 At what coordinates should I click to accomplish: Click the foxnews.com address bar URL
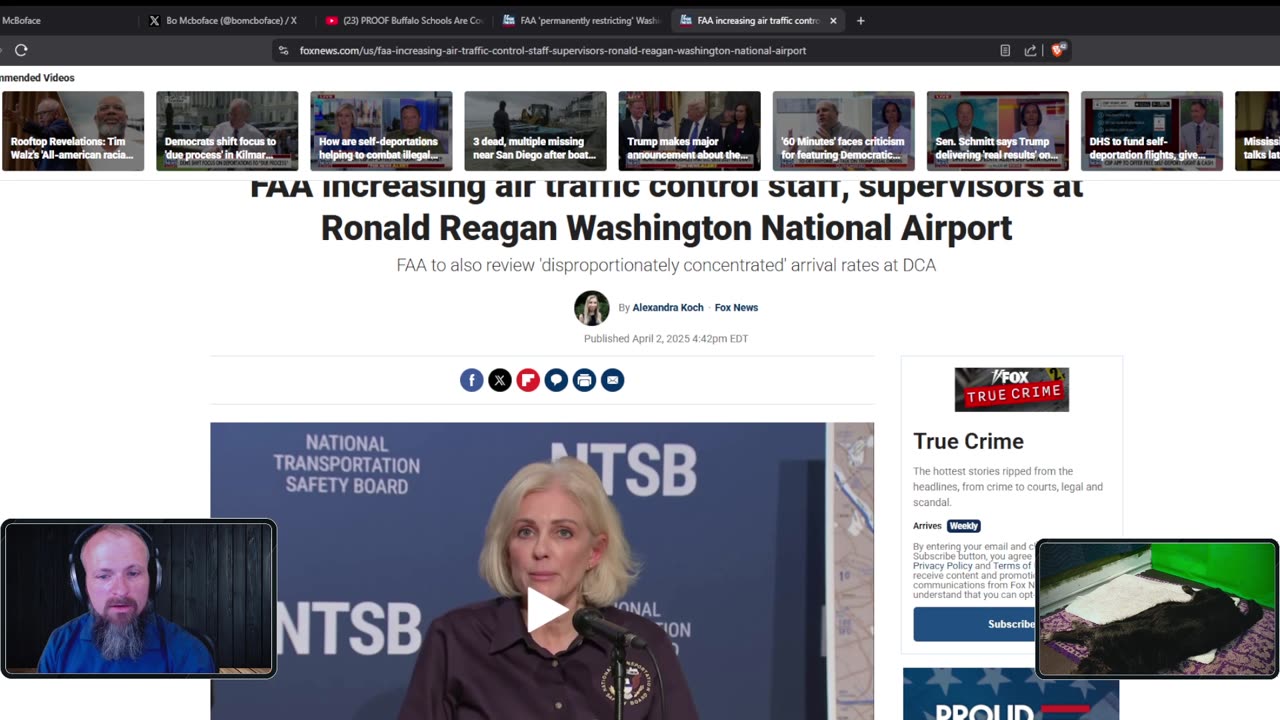[553, 50]
